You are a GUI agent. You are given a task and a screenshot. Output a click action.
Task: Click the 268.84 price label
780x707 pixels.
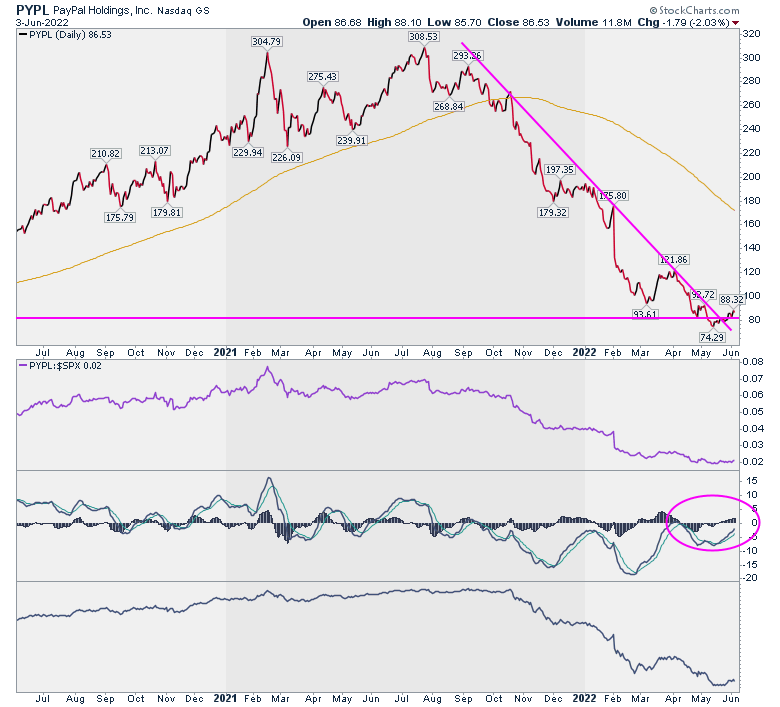click(x=449, y=106)
